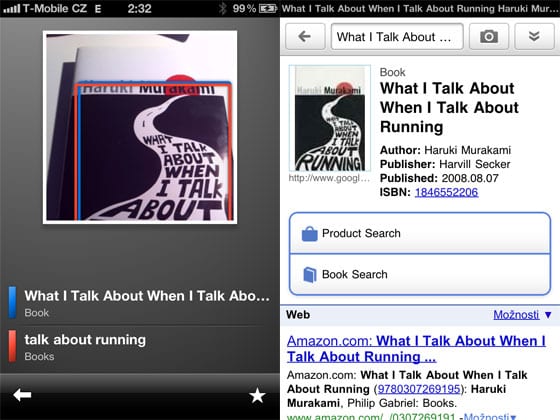Open the ISBN 1846552206 link
560x420 pixels.
(x=446, y=192)
